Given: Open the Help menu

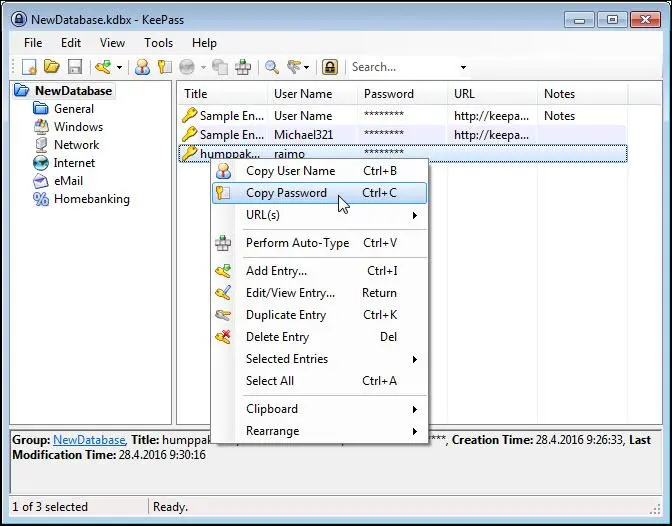Looking at the screenshot, I should click(x=204, y=43).
